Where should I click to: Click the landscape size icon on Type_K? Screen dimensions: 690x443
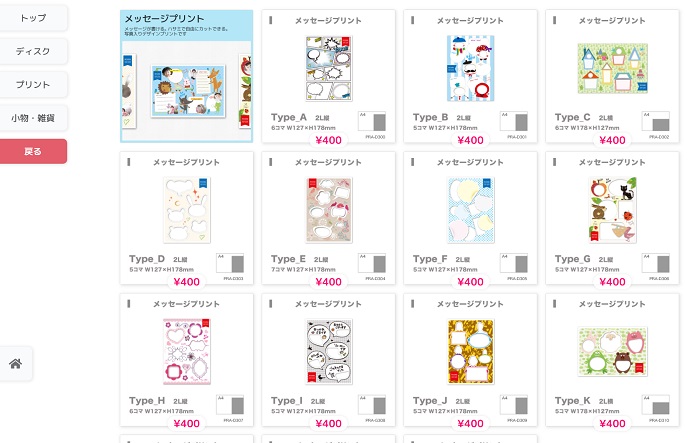[x=656, y=405]
